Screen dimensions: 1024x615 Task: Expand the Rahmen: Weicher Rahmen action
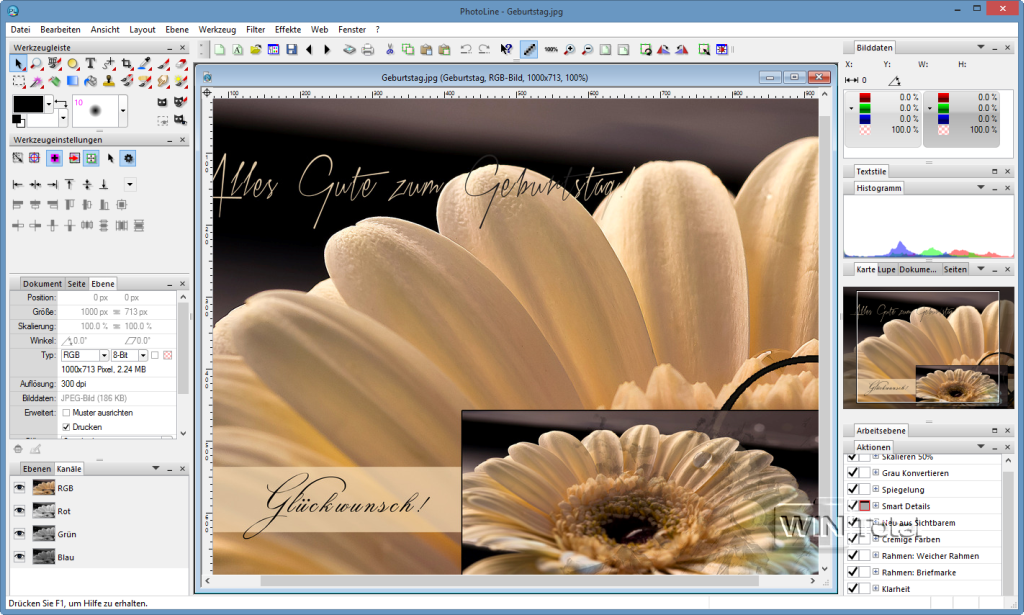tap(876, 556)
